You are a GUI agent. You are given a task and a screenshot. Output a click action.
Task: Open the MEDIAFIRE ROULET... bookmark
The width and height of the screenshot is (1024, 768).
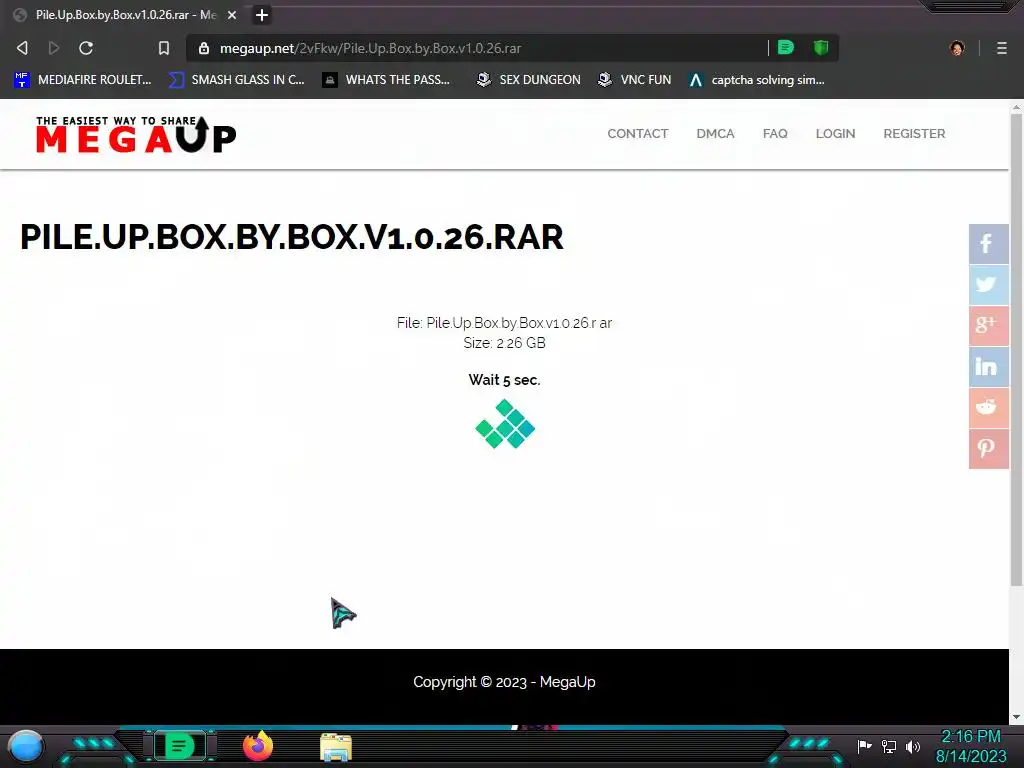point(82,80)
